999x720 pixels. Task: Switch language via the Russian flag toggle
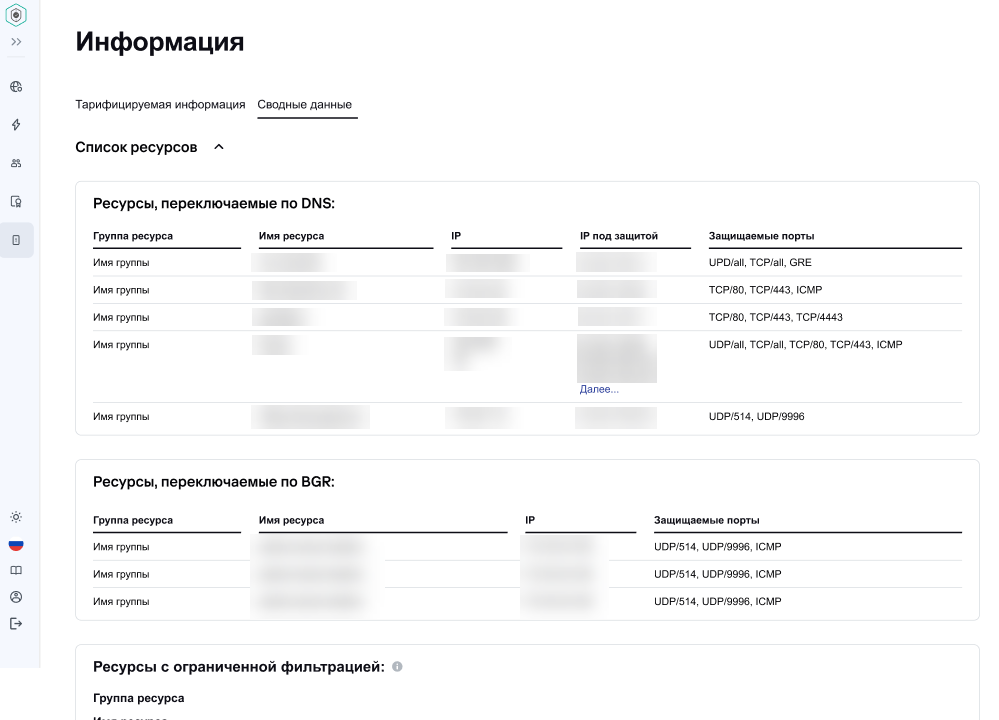click(x=15, y=544)
